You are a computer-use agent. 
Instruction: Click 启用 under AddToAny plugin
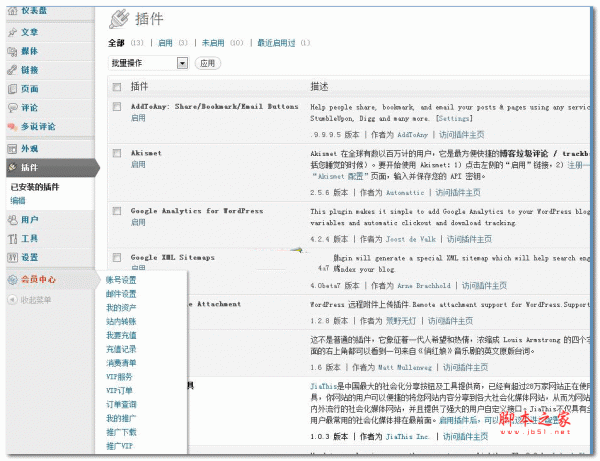coord(138,118)
